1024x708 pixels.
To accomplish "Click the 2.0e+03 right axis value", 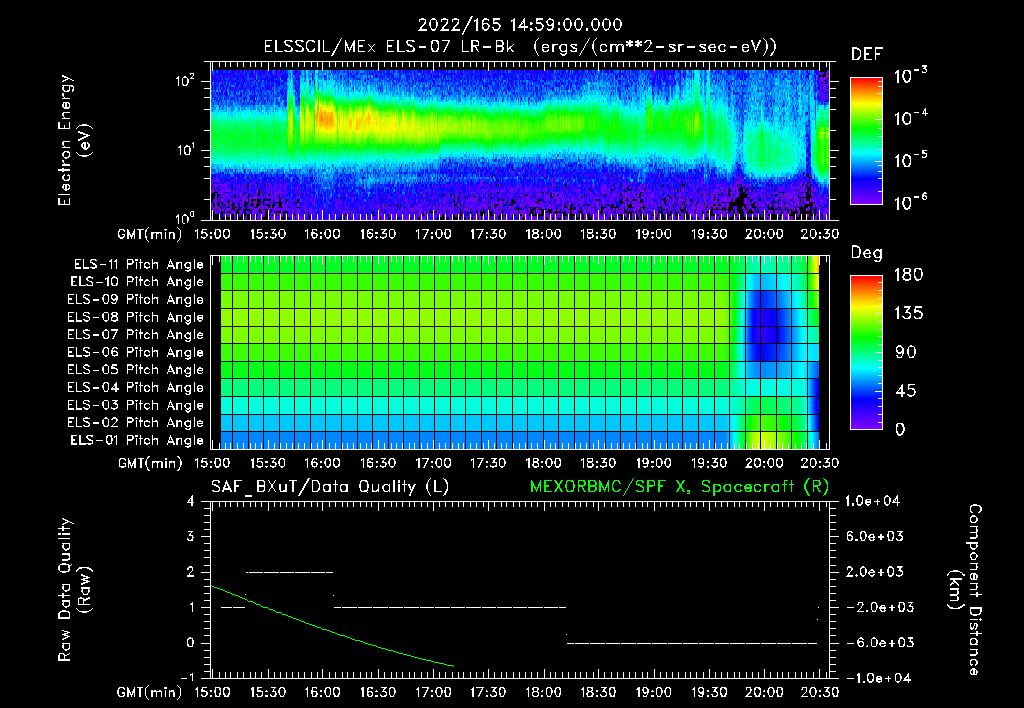I will tap(874, 572).
